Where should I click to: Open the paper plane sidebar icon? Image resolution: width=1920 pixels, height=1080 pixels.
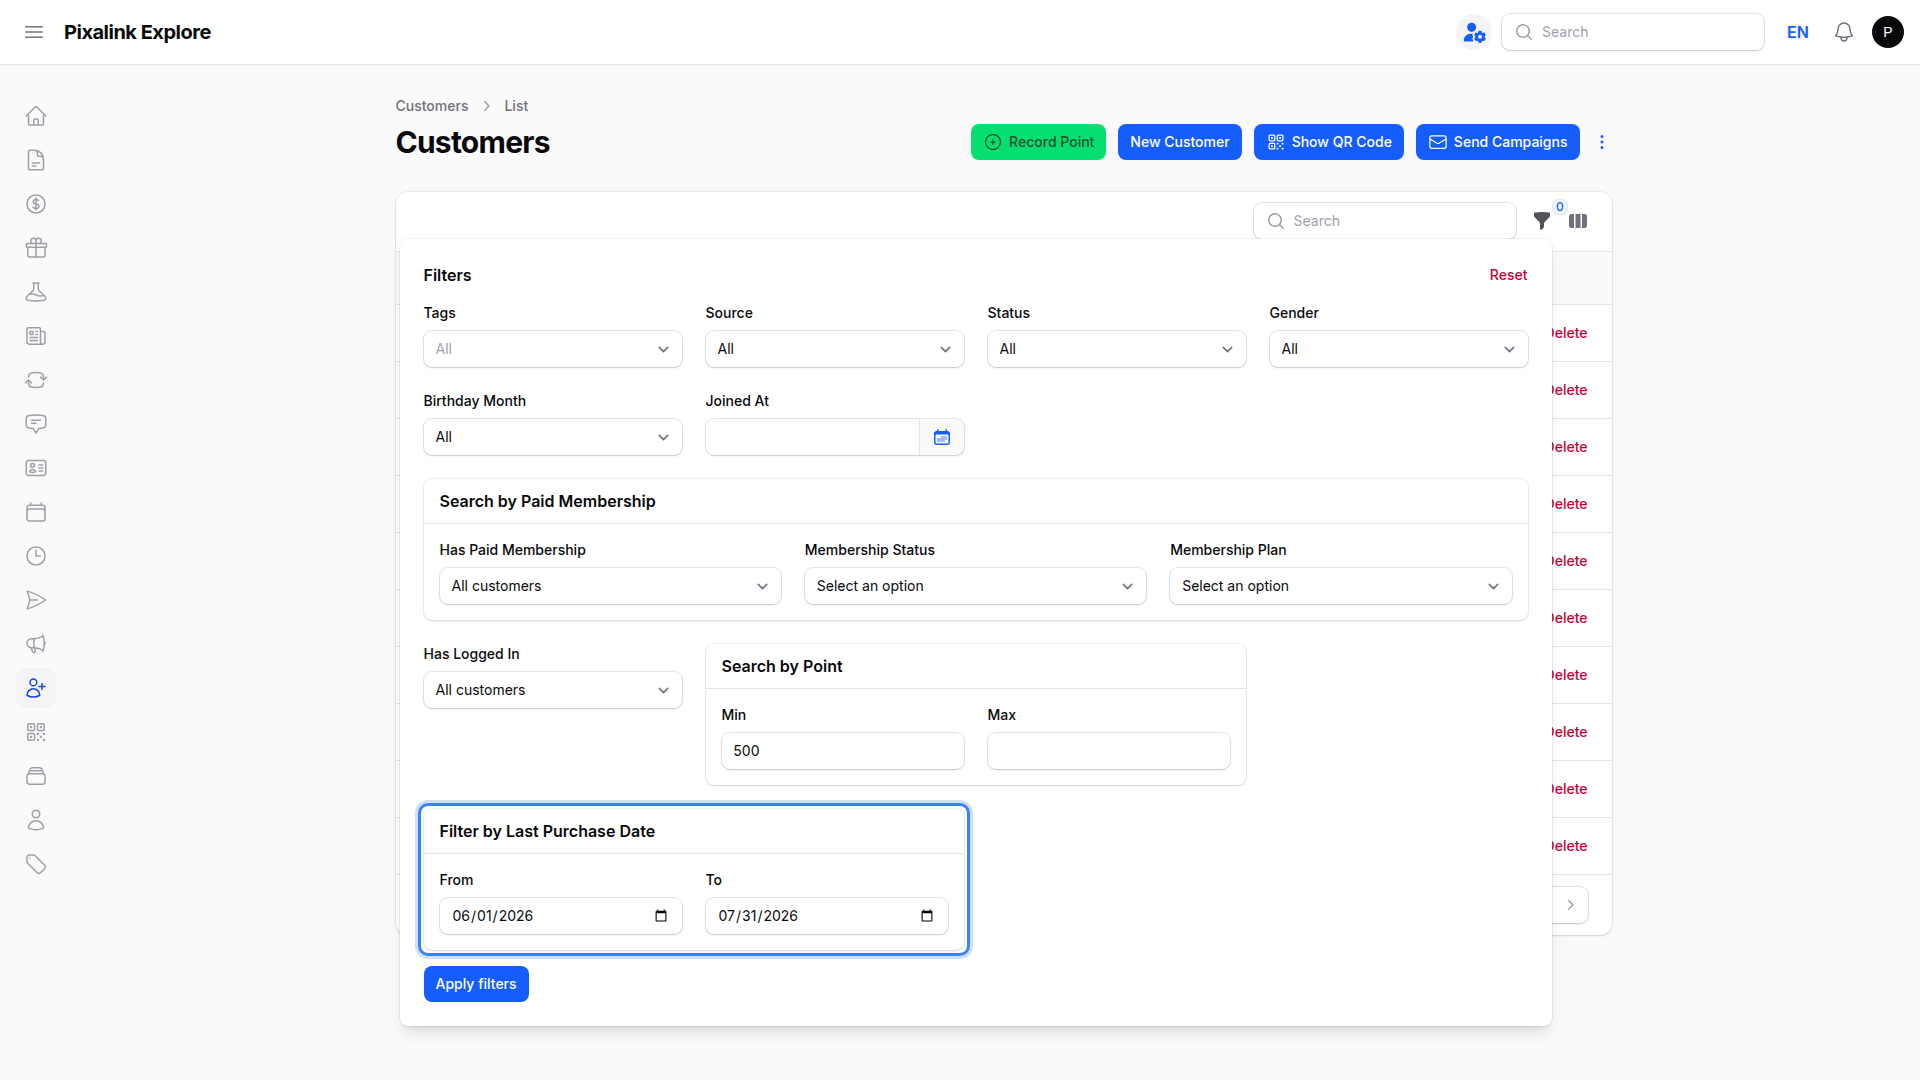36,600
